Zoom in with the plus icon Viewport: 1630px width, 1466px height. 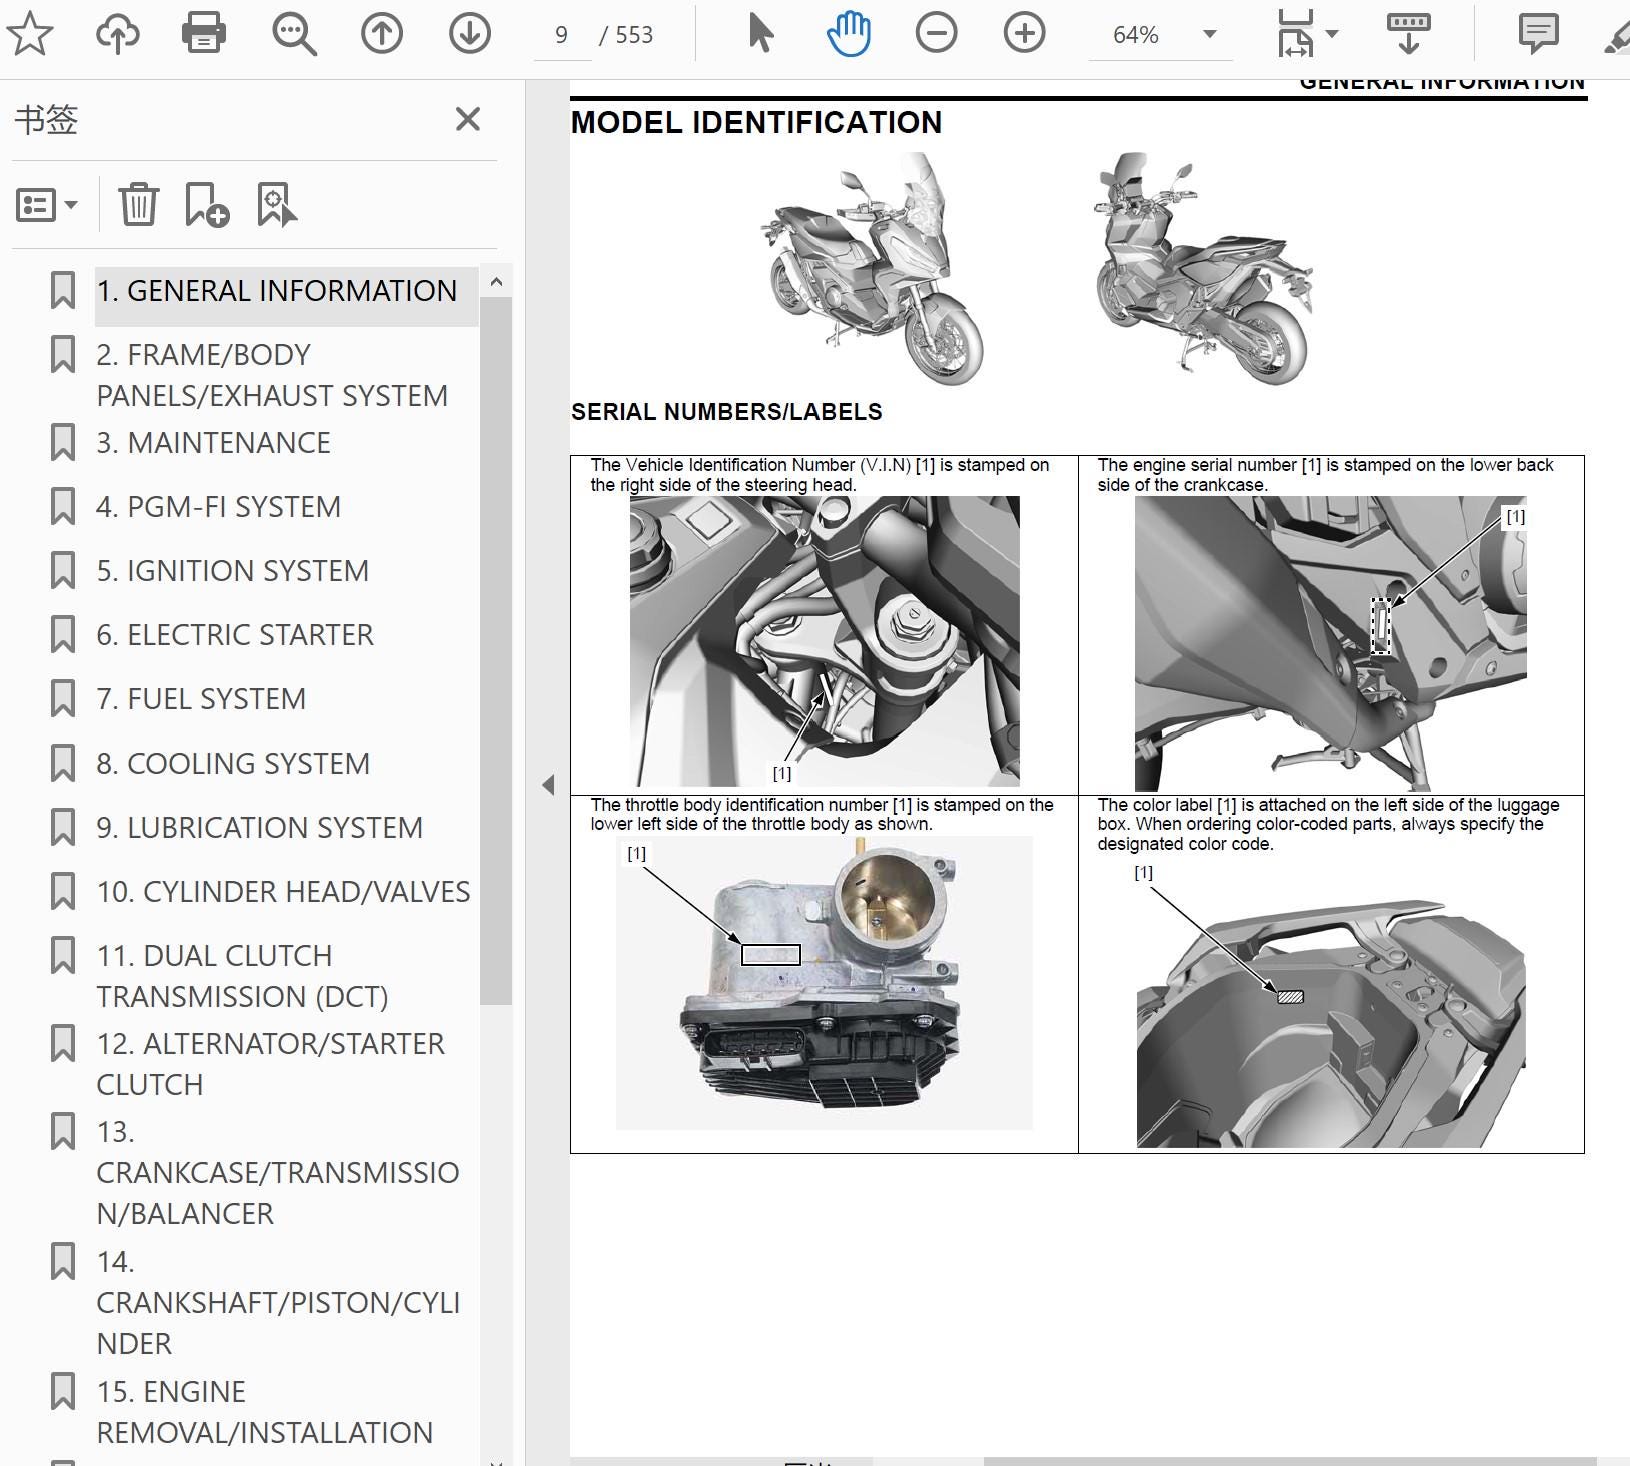point(1024,34)
